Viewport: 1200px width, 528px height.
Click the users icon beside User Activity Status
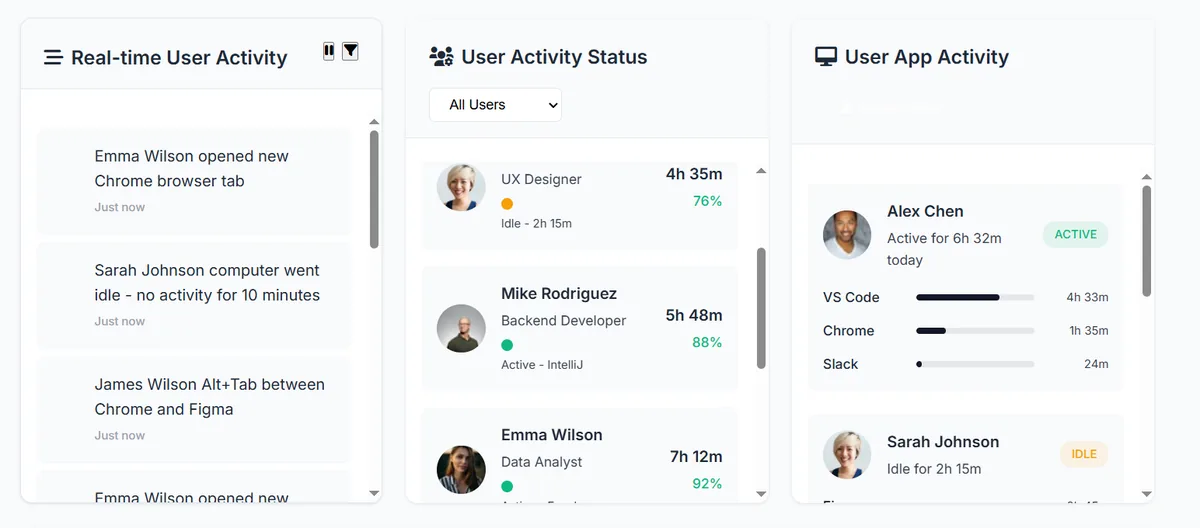coord(441,57)
